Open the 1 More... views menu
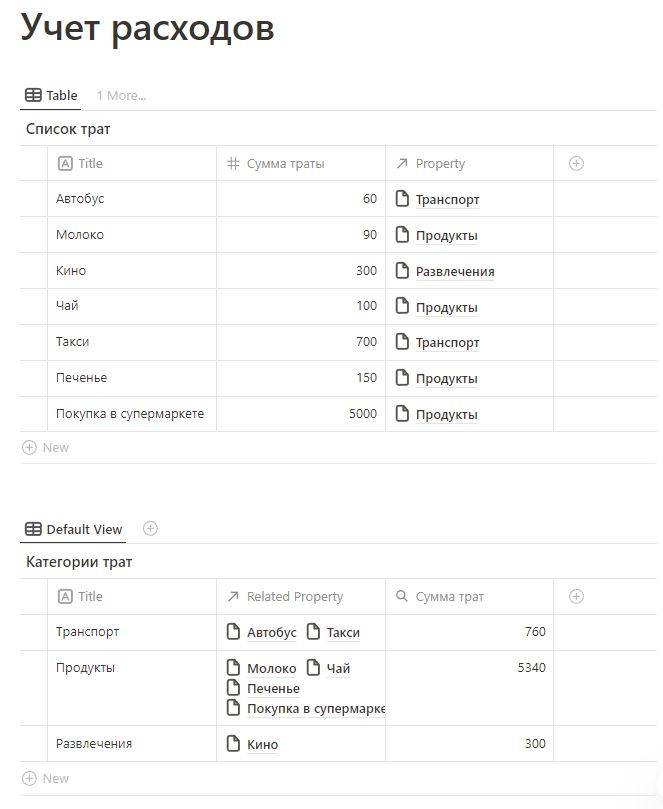Image resolution: width=663 pixels, height=809 pixels. pos(121,95)
